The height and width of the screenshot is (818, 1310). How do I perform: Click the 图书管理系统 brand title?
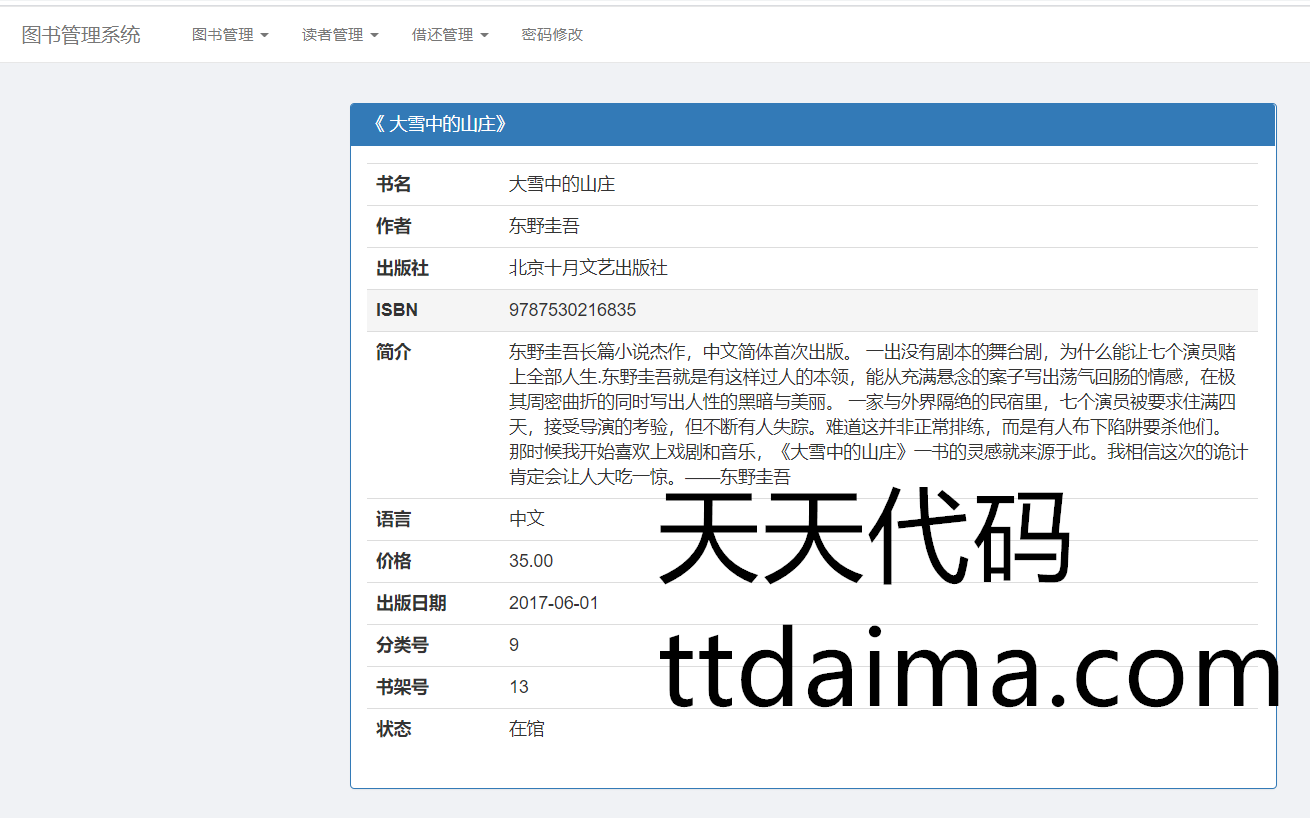[x=81, y=35]
